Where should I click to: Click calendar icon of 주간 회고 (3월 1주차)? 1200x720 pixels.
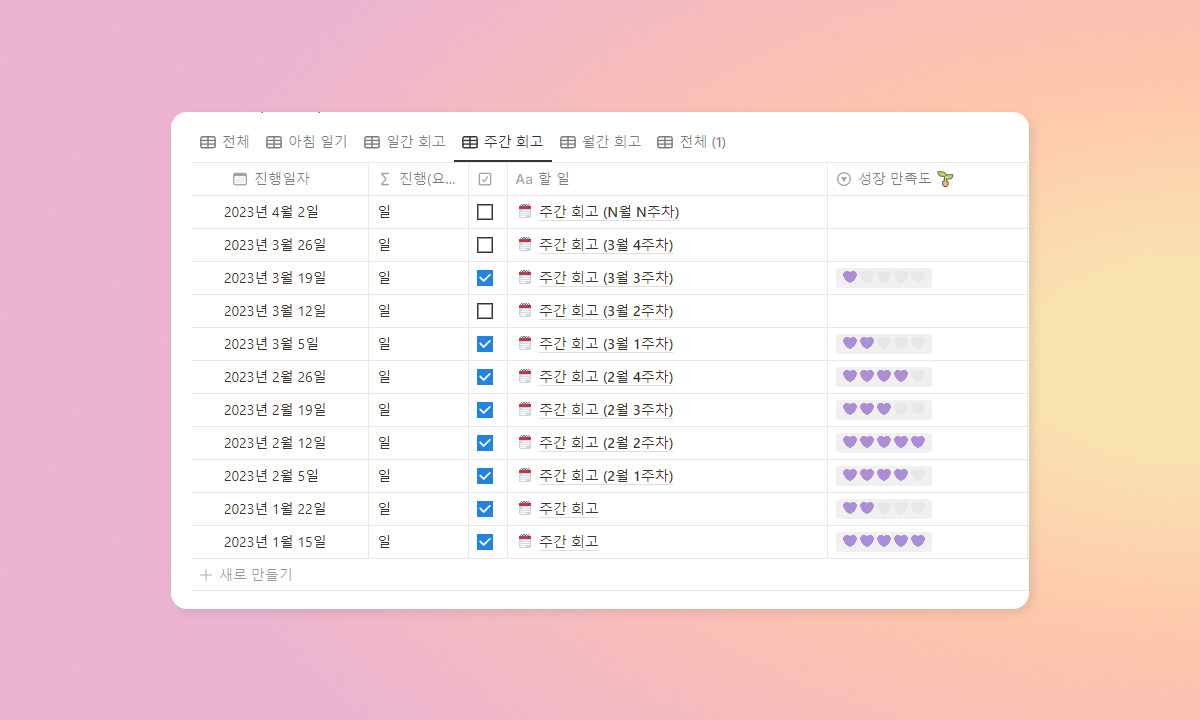click(525, 343)
